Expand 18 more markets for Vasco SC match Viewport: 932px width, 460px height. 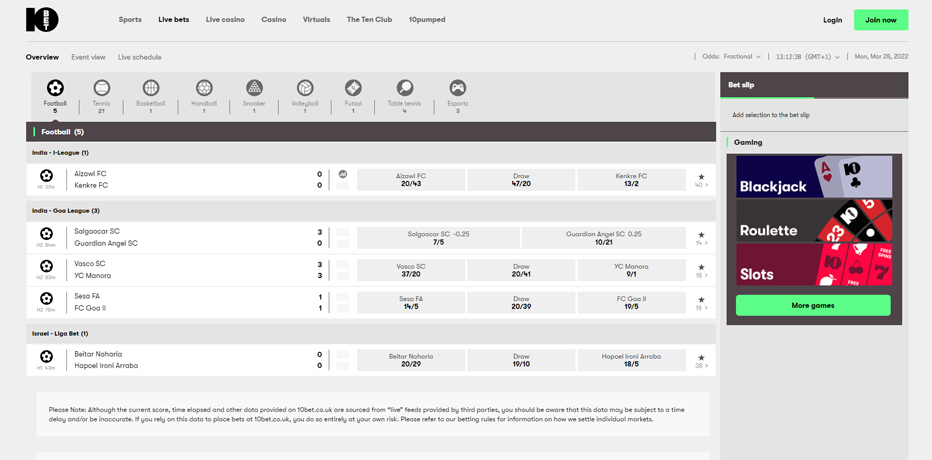[x=701, y=276]
